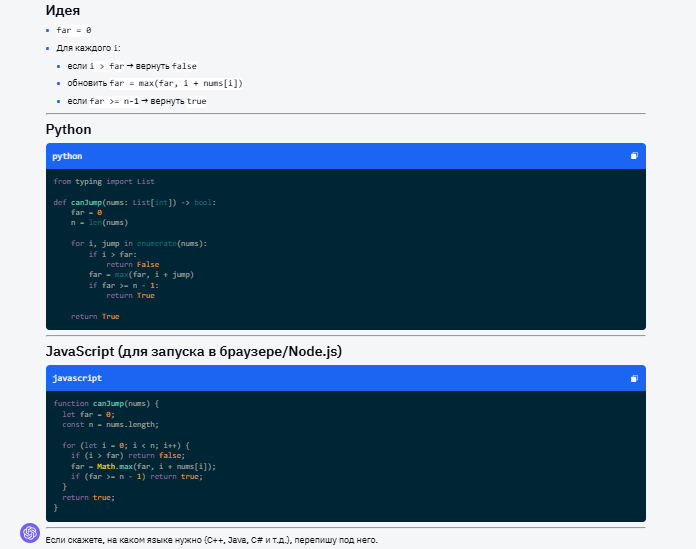Click the 'def canJump' Python line
The height and width of the screenshot is (549, 696).
pos(135,202)
